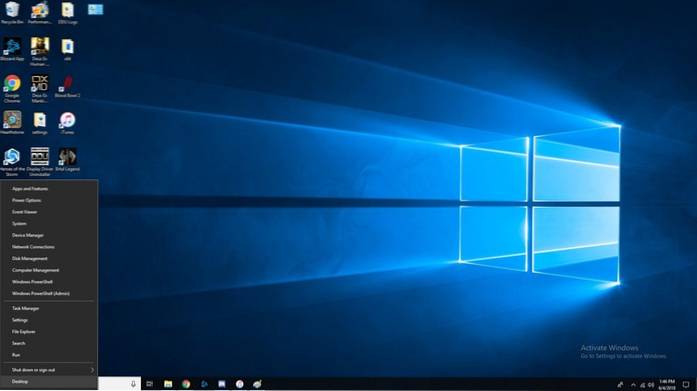Viewport: 697px width, 391px height.
Task: Open the last pinned taskbar app icon
Action: 257,384
